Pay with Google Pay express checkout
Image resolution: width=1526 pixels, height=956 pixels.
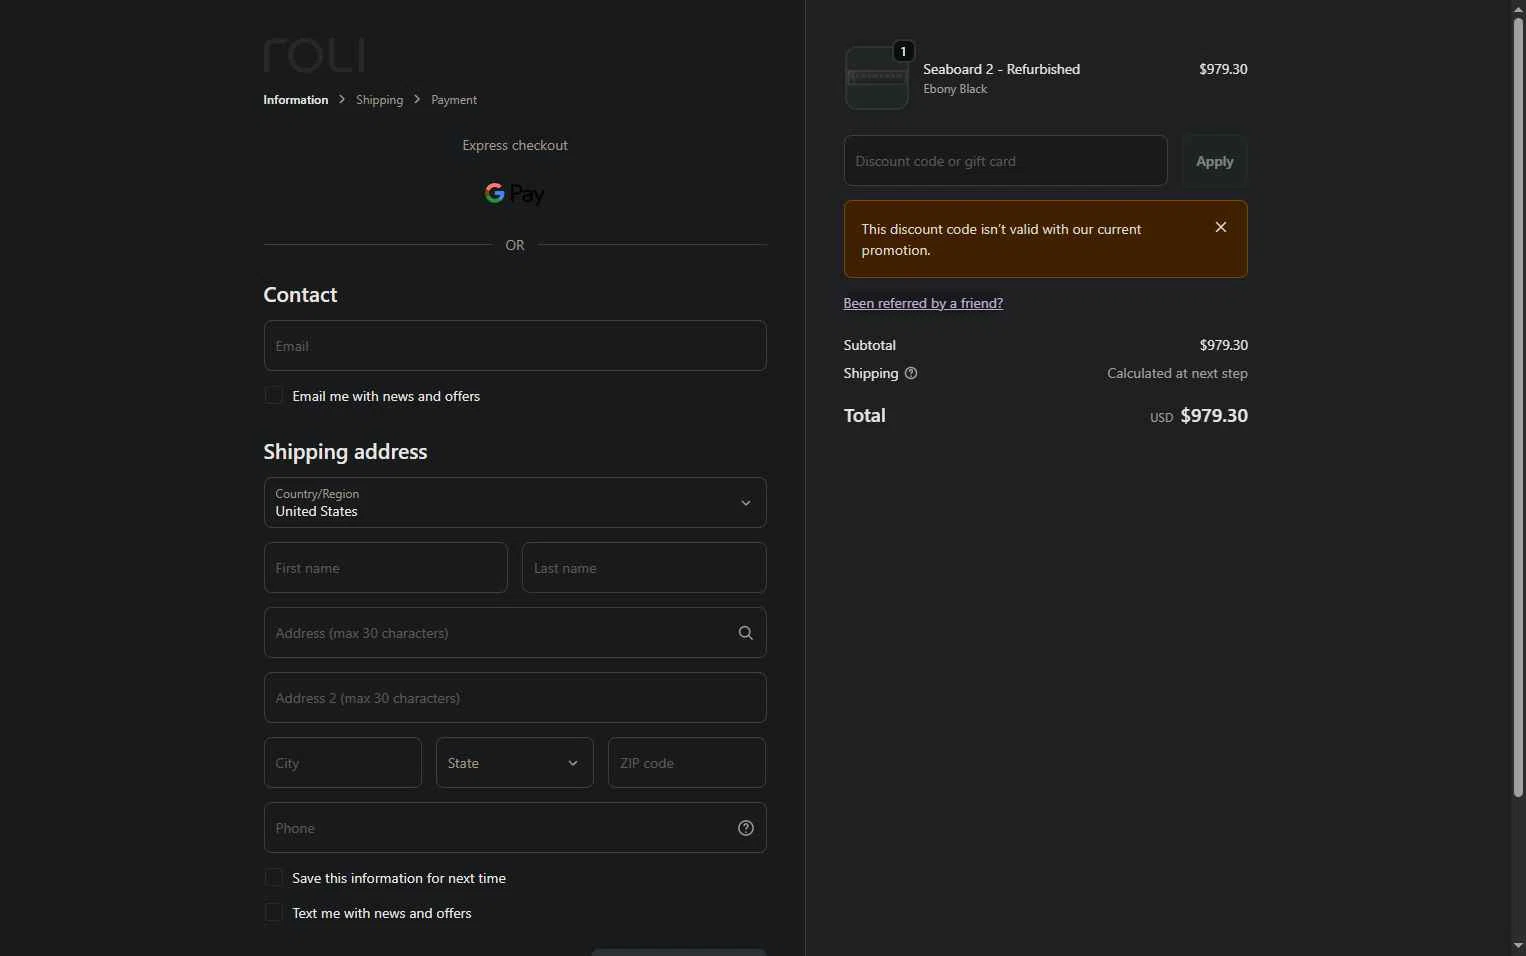(x=515, y=193)
